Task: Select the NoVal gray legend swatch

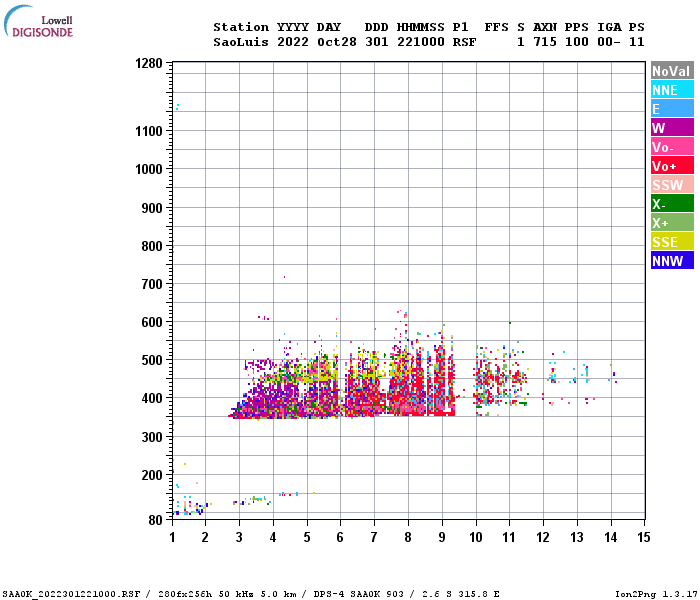Action: pos(672,71)
